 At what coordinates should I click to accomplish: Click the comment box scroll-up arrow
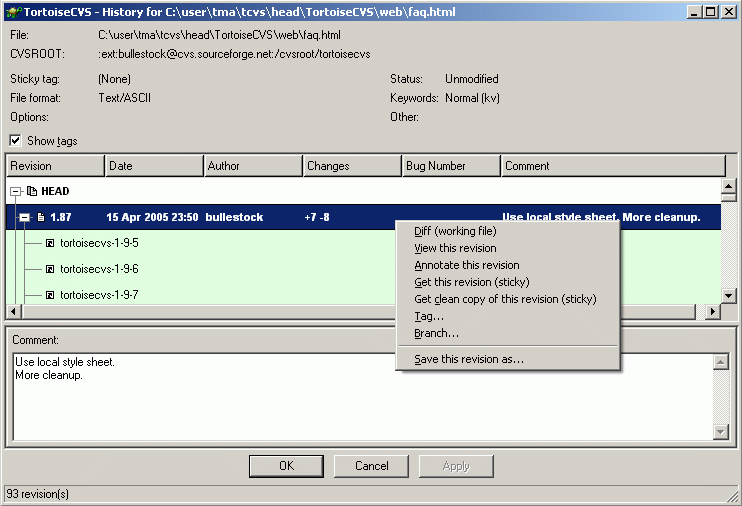721,362
